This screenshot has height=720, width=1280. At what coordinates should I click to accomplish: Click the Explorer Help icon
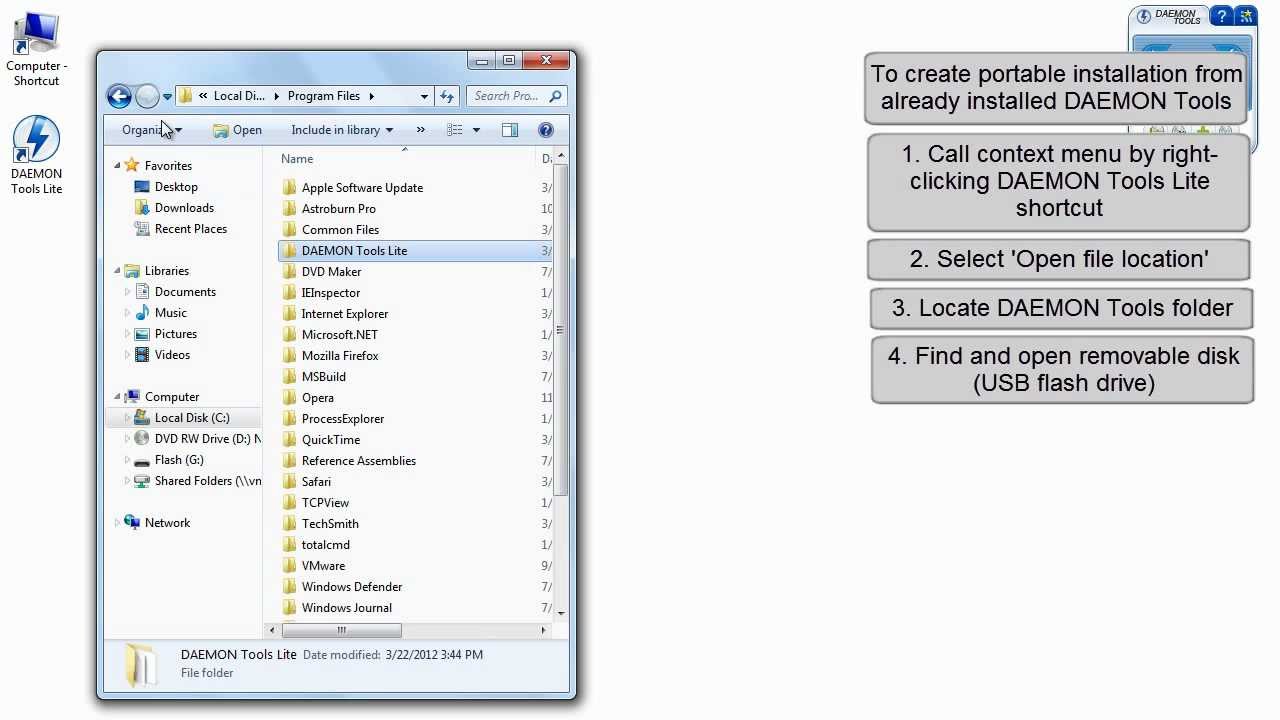(546, 130)
